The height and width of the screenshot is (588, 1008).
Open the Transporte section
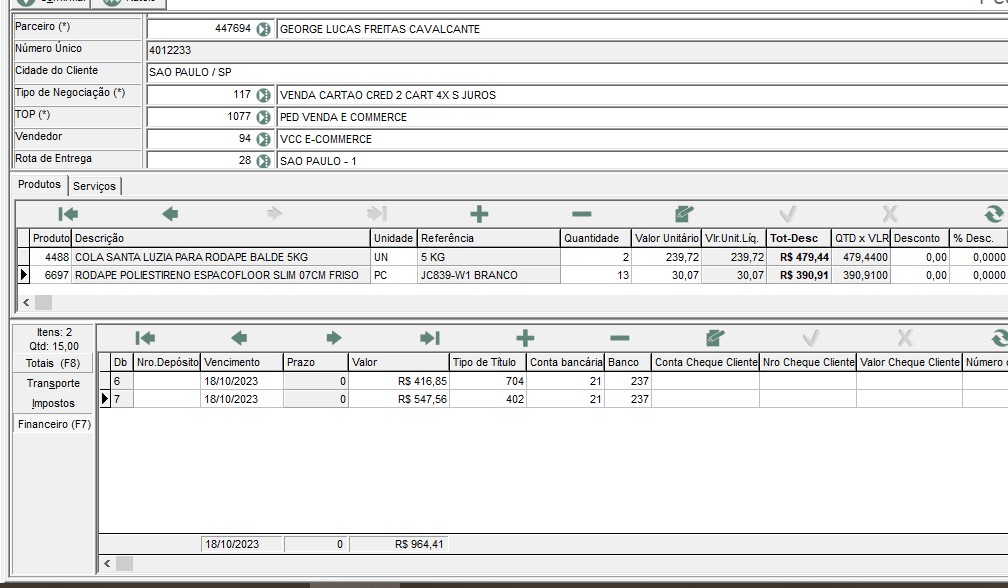pyautogui.click(x=53, y=383)
